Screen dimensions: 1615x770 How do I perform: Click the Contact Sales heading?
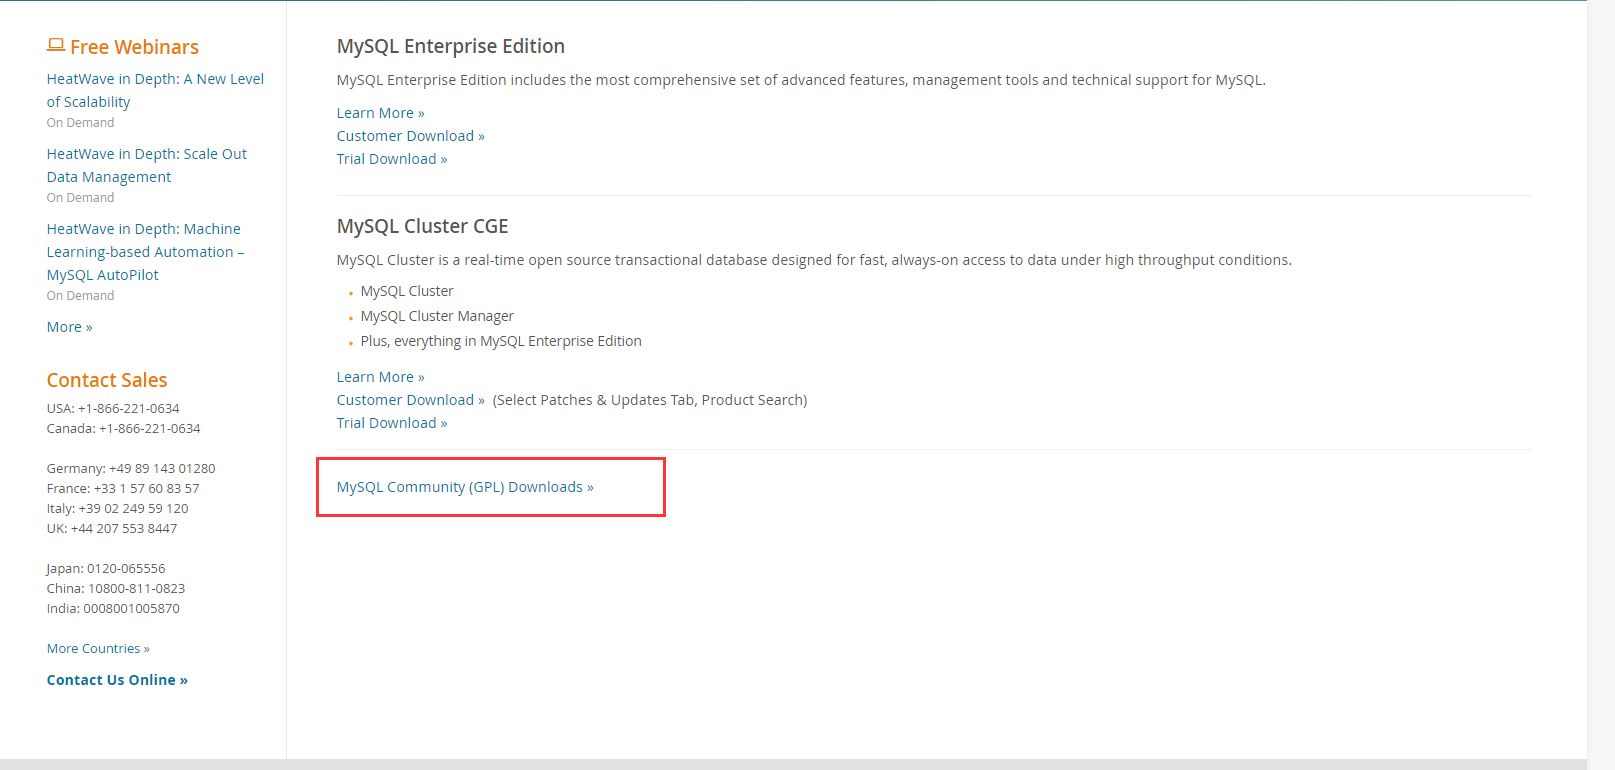(107, 380)
